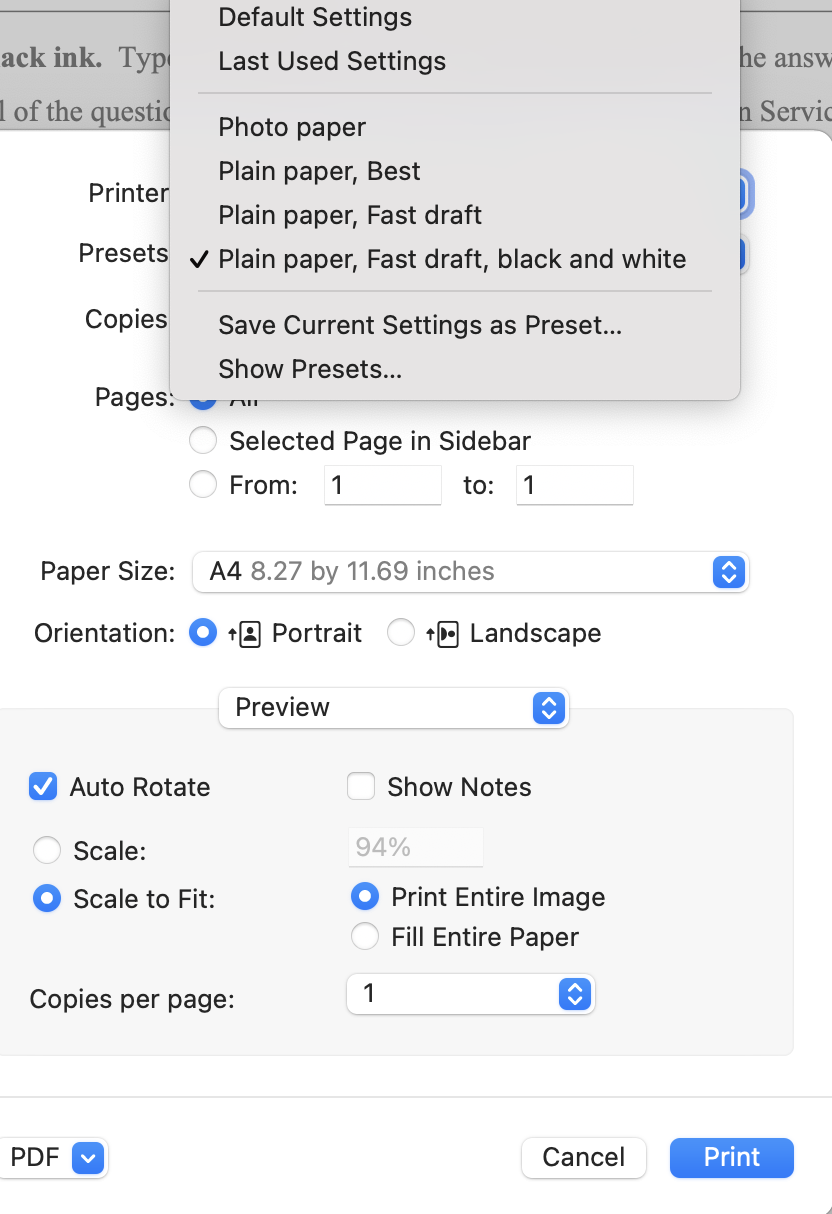Image resolution: width=832 pixels, height=1214 pixels.
Task: Open the Show Presets menu entry
Action: [x=310, y=370]
